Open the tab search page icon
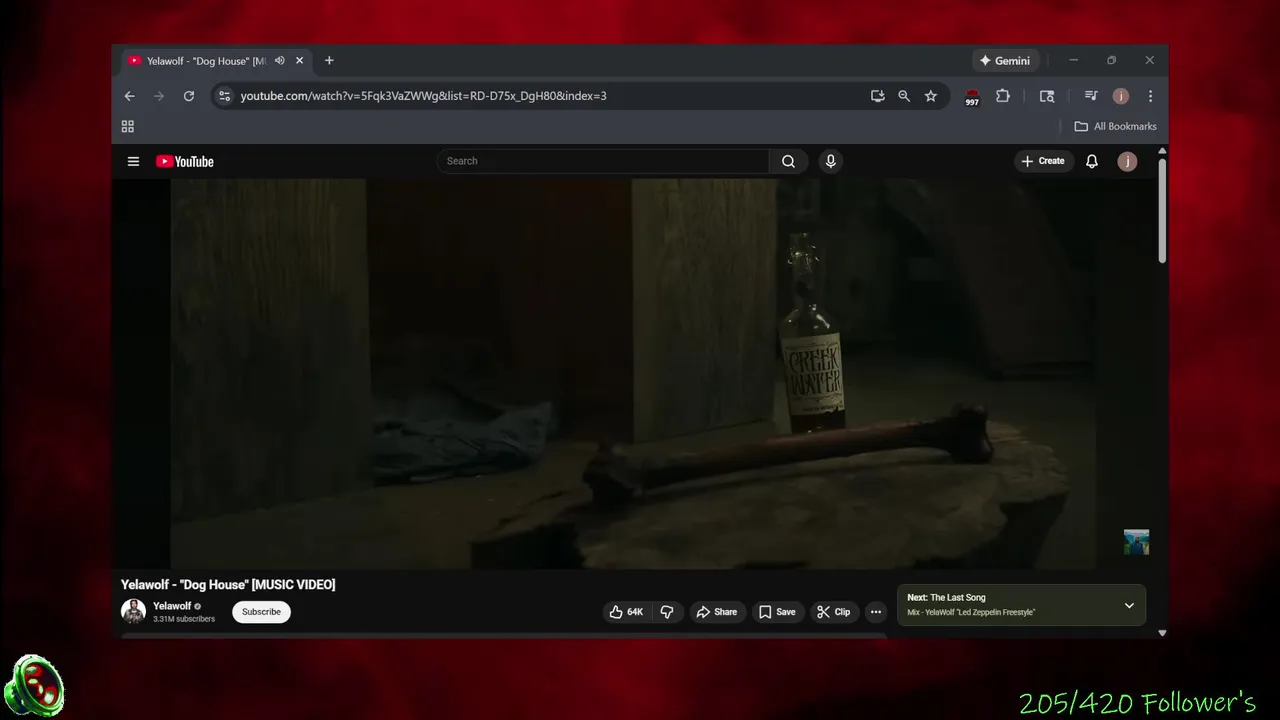The width and height of the screenshot is (1280, 720). click(1047, 96)
